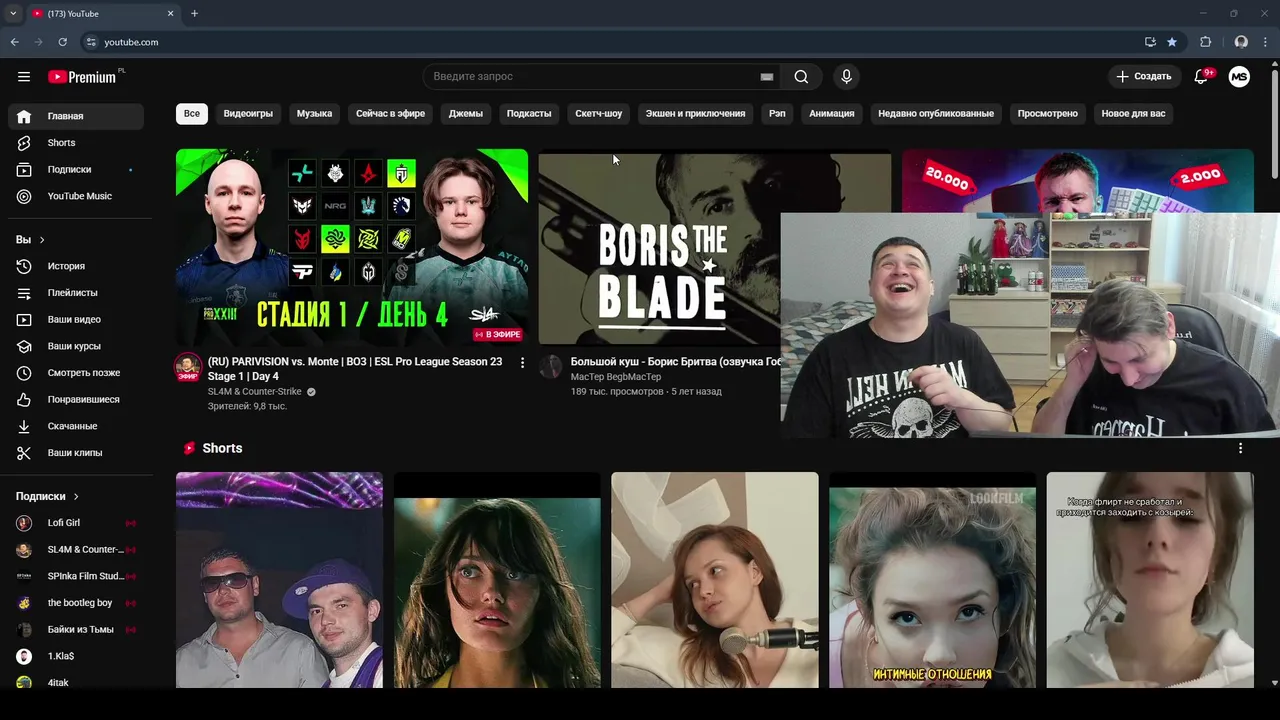
Task: Open SPInka Film Stud subscription
Action: click(x=76, y=576)
